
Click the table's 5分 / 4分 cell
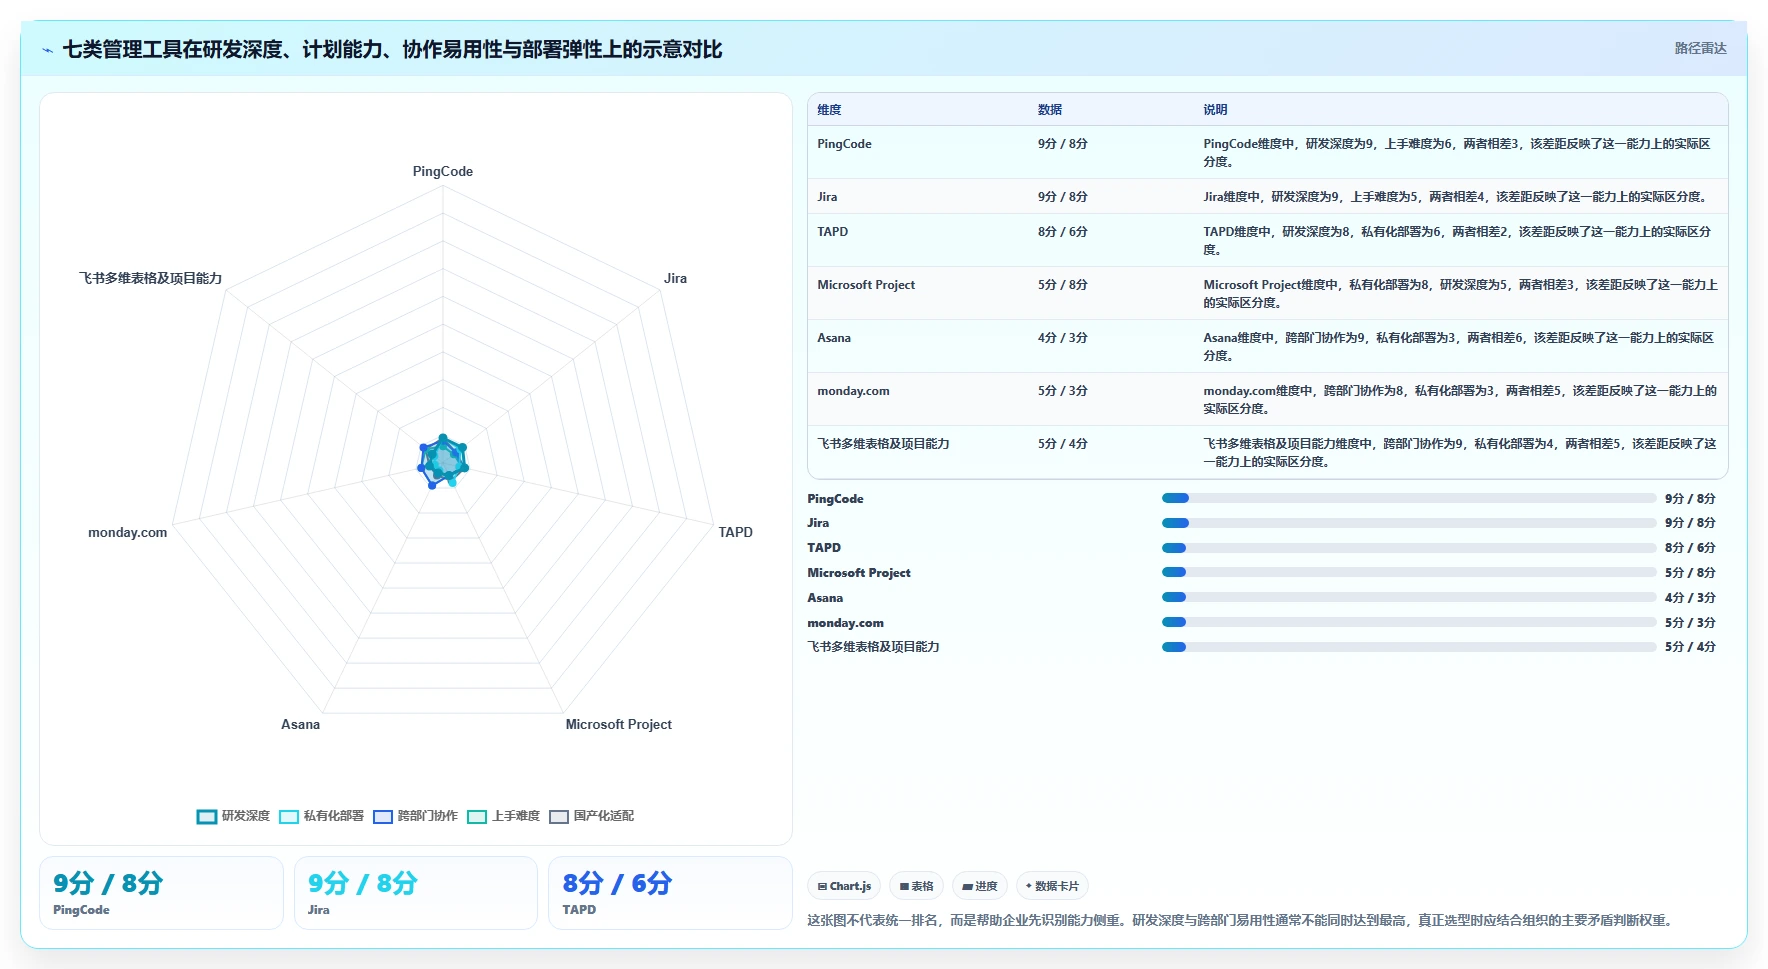coord(1062,444)
